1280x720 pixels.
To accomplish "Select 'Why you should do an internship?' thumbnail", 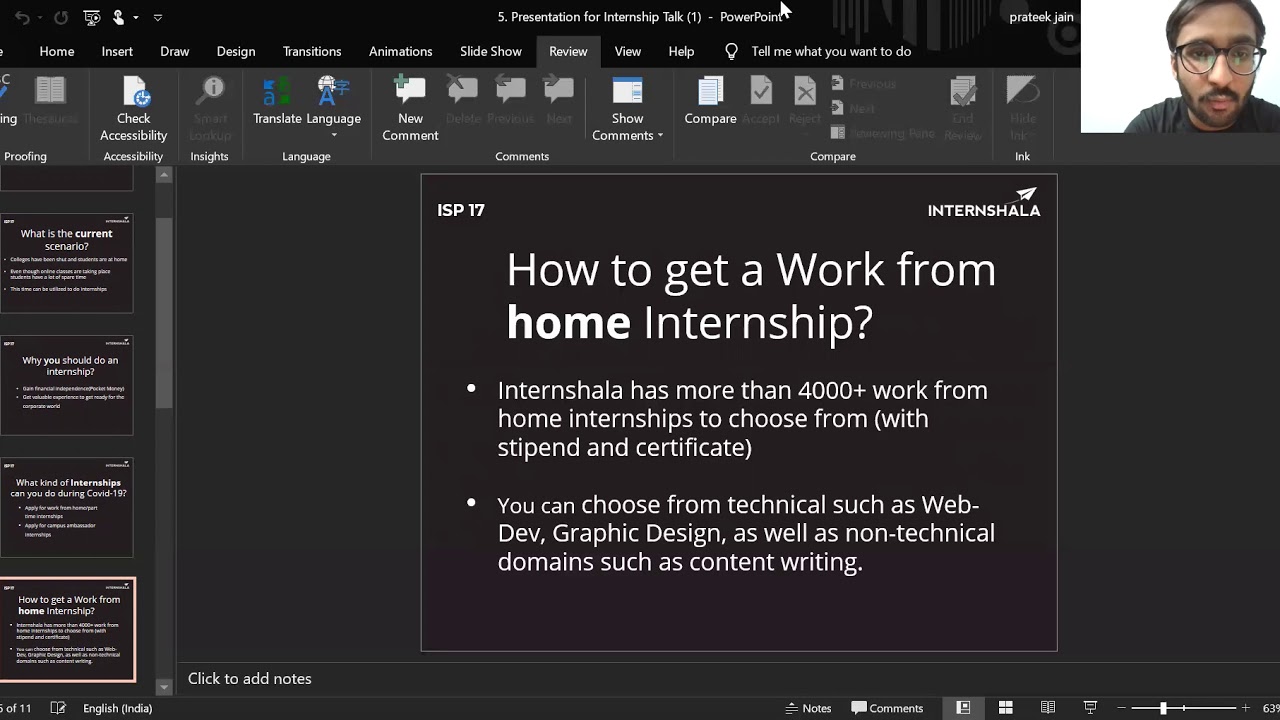I will (x=67, y=385).
